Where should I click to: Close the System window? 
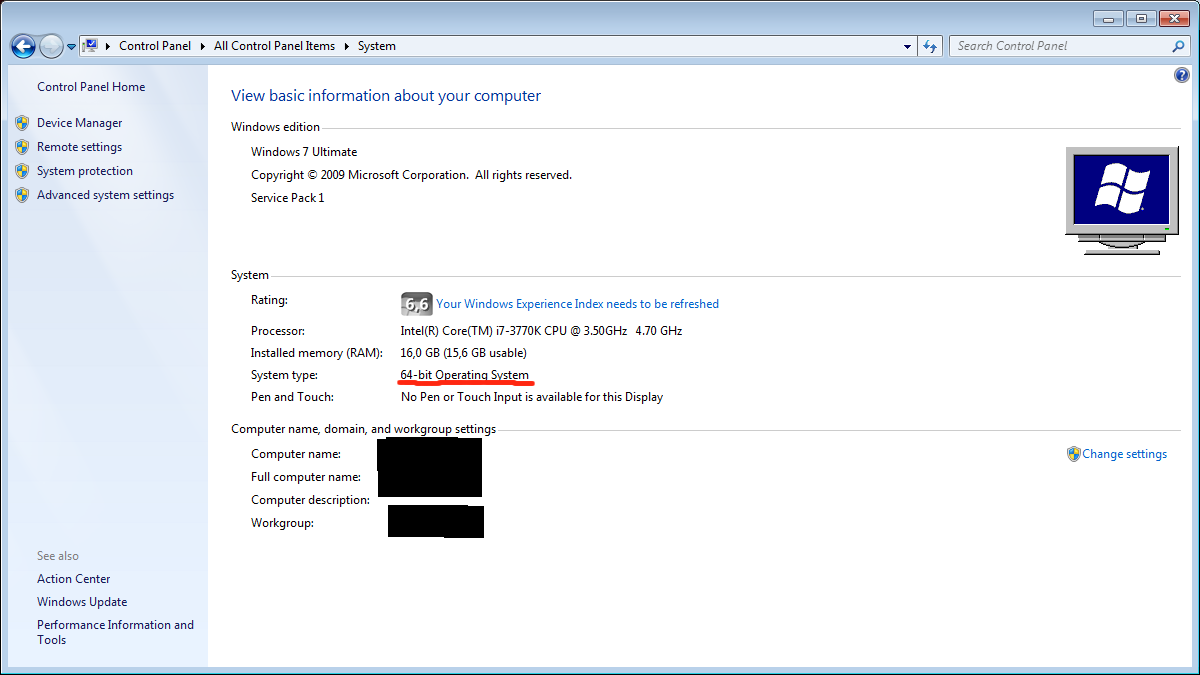[1174, 18]
